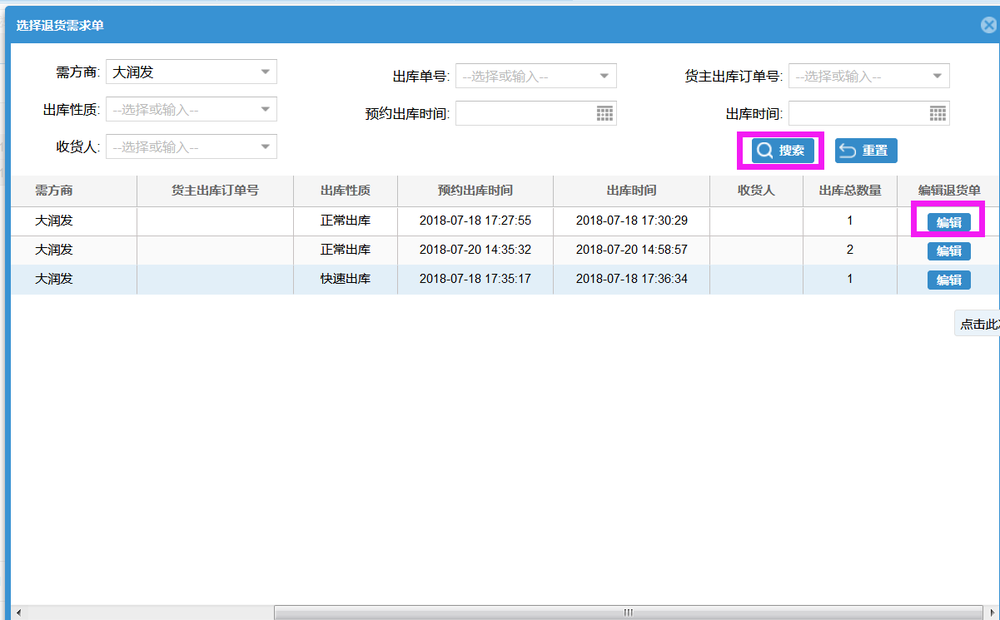This screenshot has width=1000, height=620.
Task: Open calendar picker for 出库时间
Action: pyautogui.click(x=937, y=113)
